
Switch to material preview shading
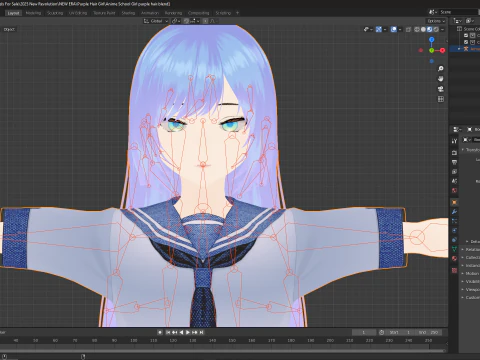(429, 29)
